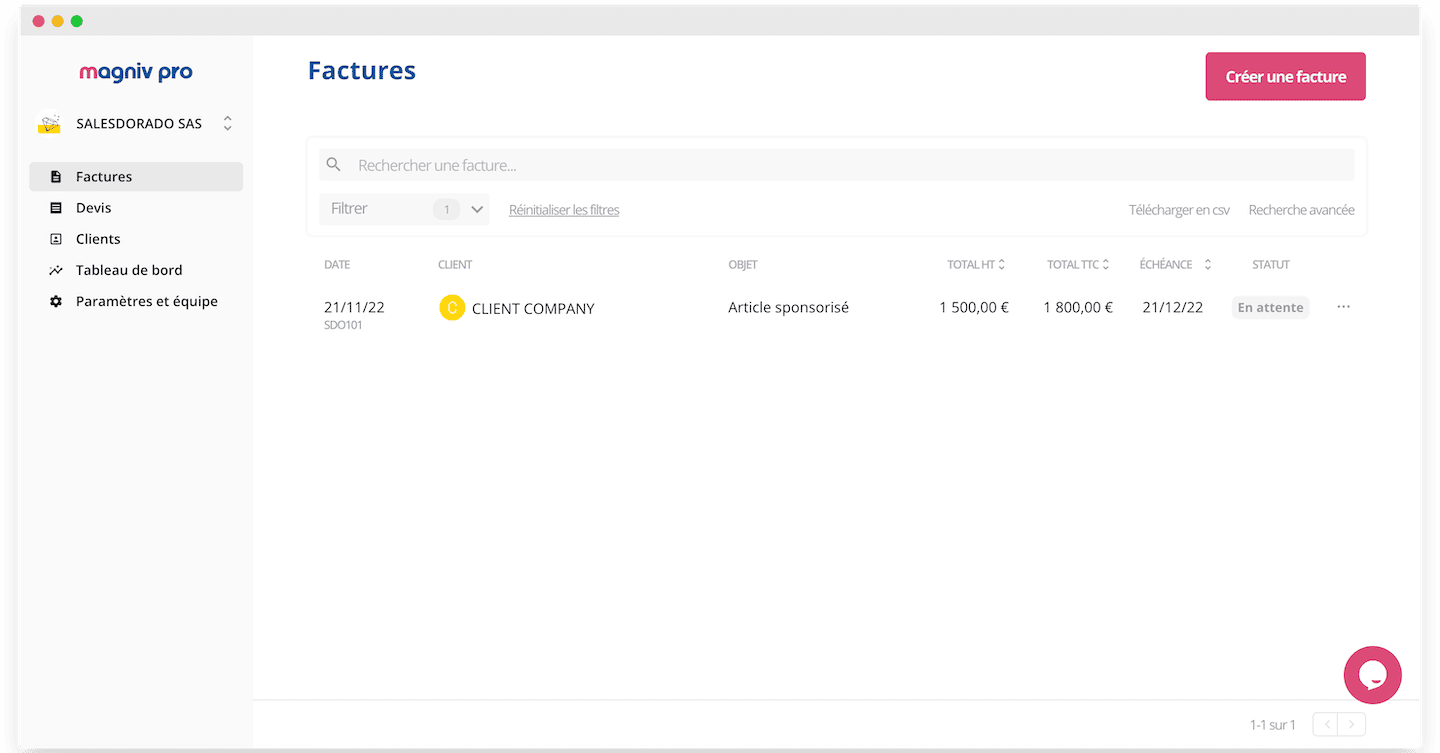Open Recherche avancée
1440x753 pixels.
[1301, 210]
